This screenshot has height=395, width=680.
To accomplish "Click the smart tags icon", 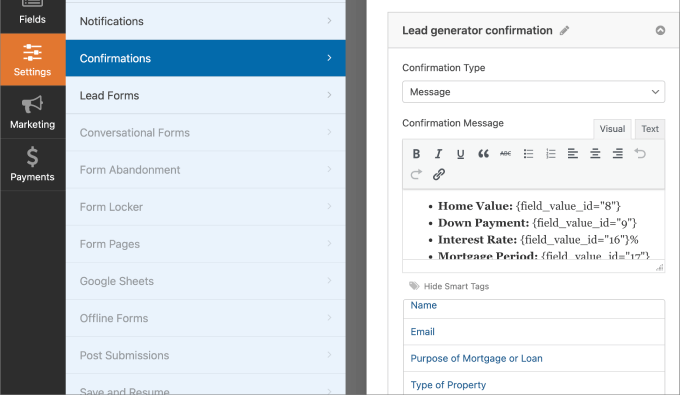I will pyautogui.click(x=414, y=286).
